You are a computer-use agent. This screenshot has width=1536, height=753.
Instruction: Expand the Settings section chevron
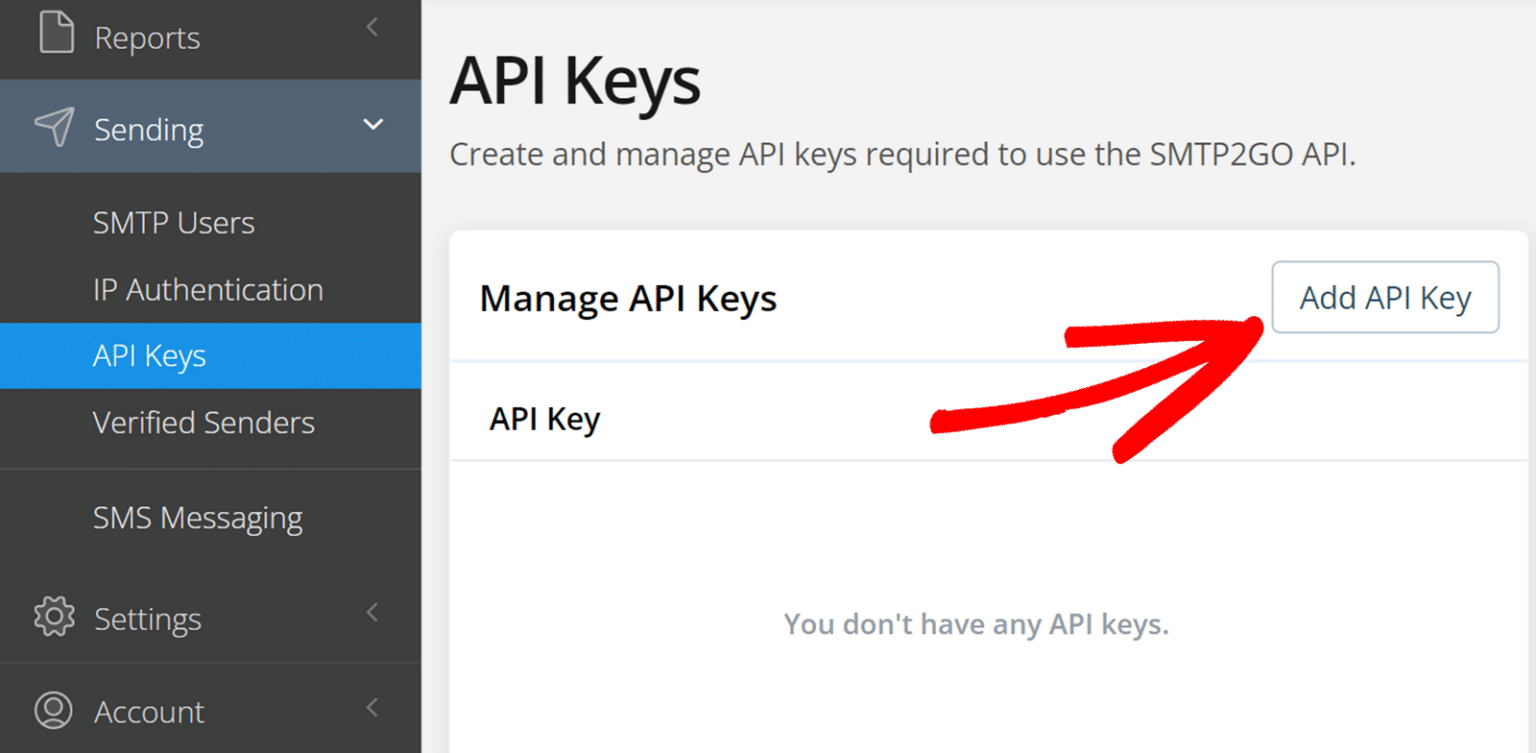tap(372, 612)
